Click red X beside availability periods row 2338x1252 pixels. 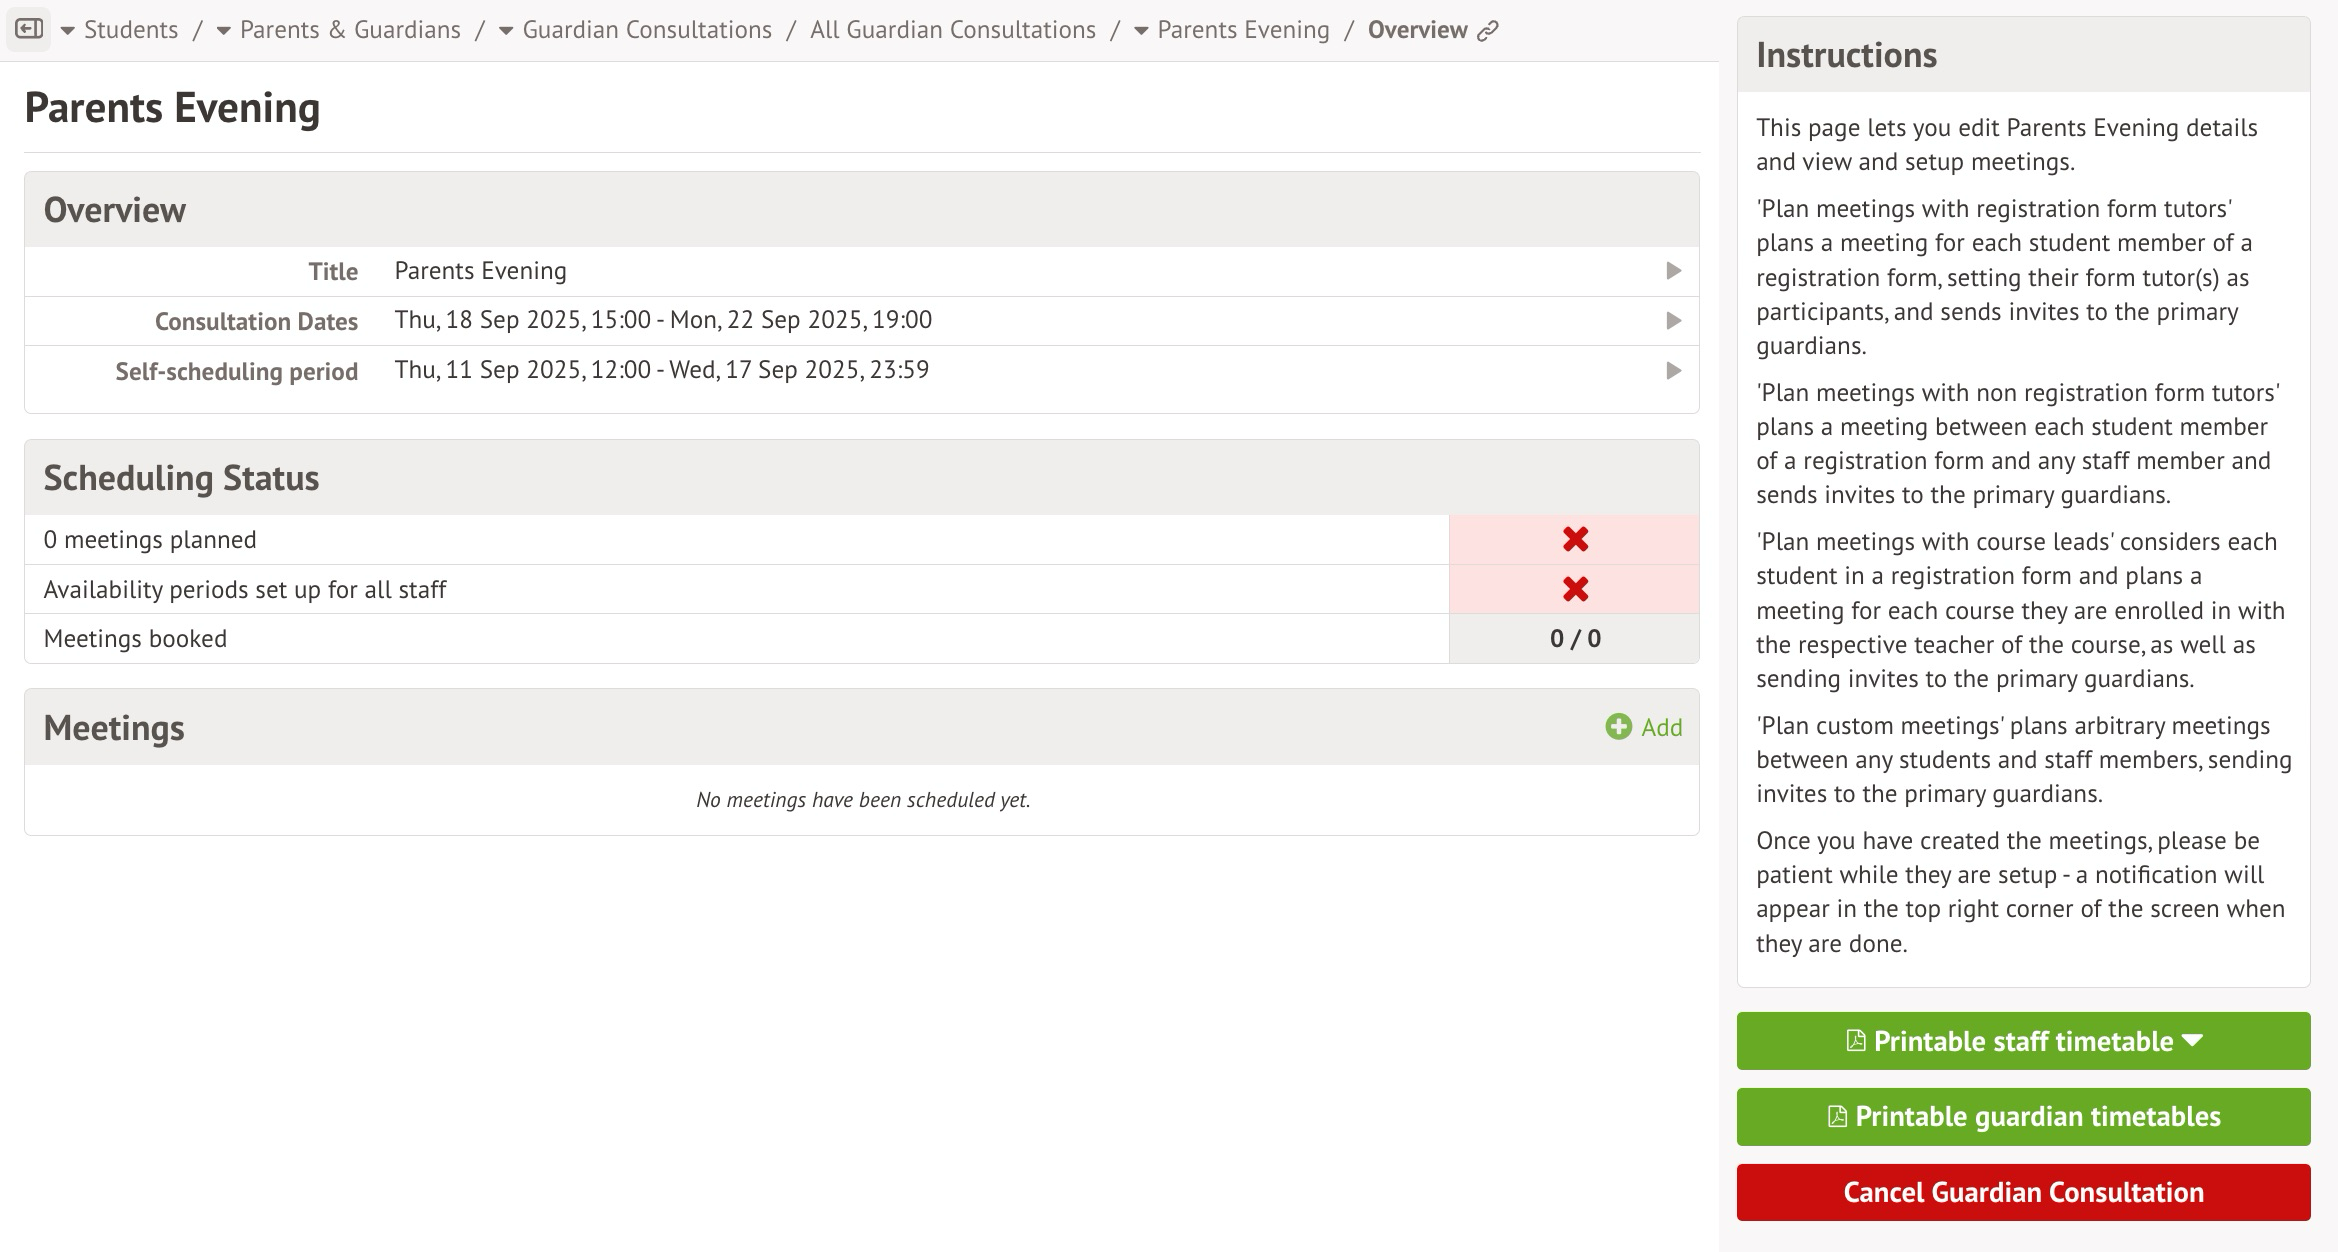pyautogui.click(x=1575, y=589)
